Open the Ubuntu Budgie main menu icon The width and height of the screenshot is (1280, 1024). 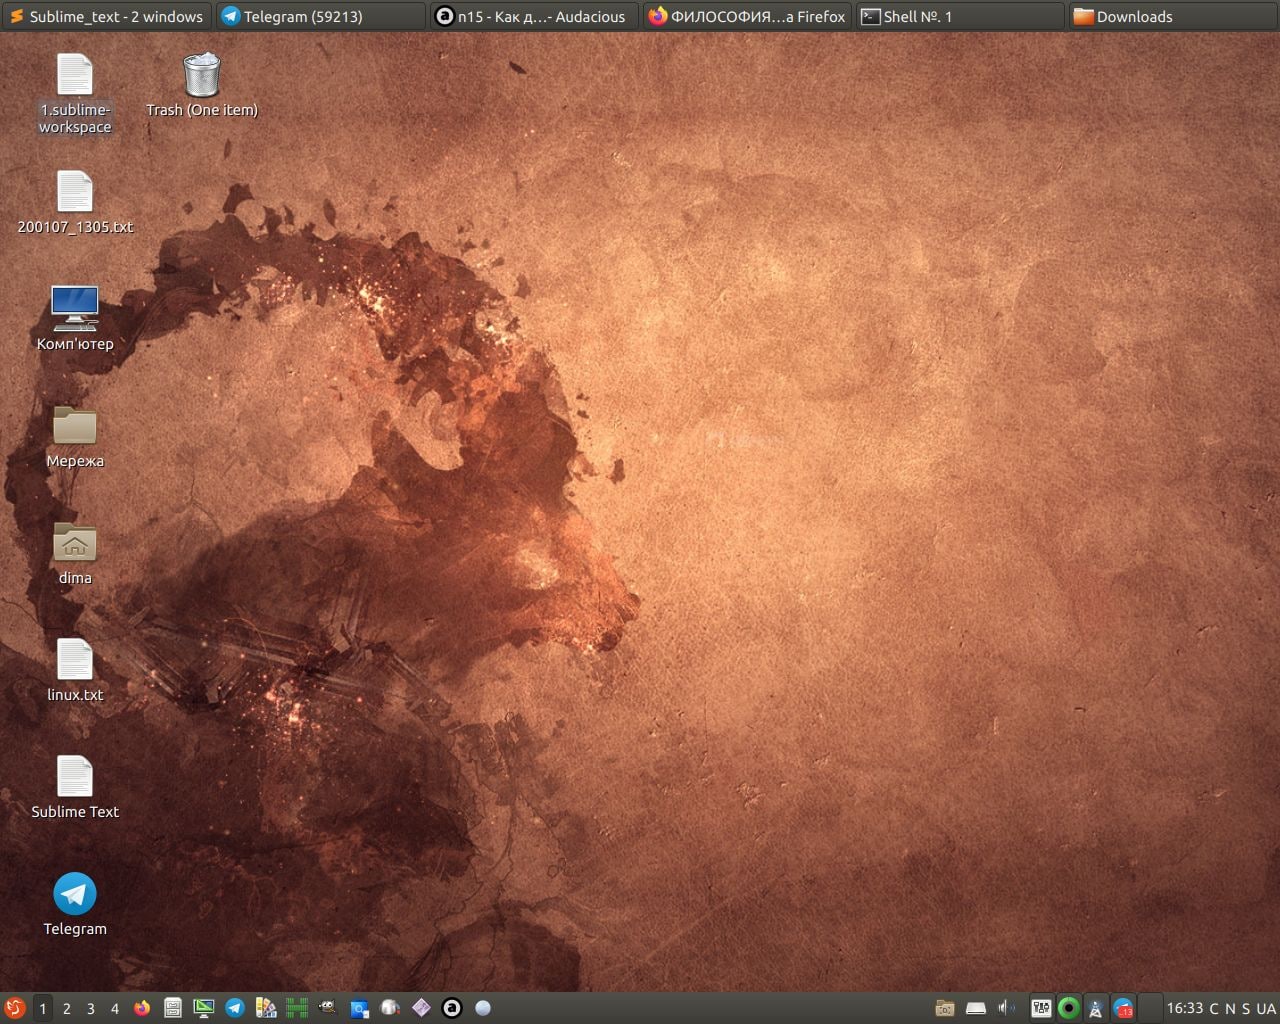pyautogui.click(x=14, y=1008)
